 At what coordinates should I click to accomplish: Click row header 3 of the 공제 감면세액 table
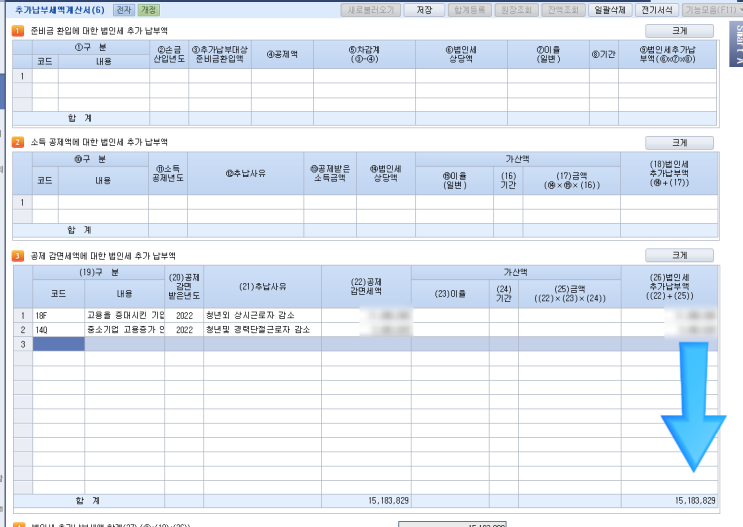[x=23, y=344]
